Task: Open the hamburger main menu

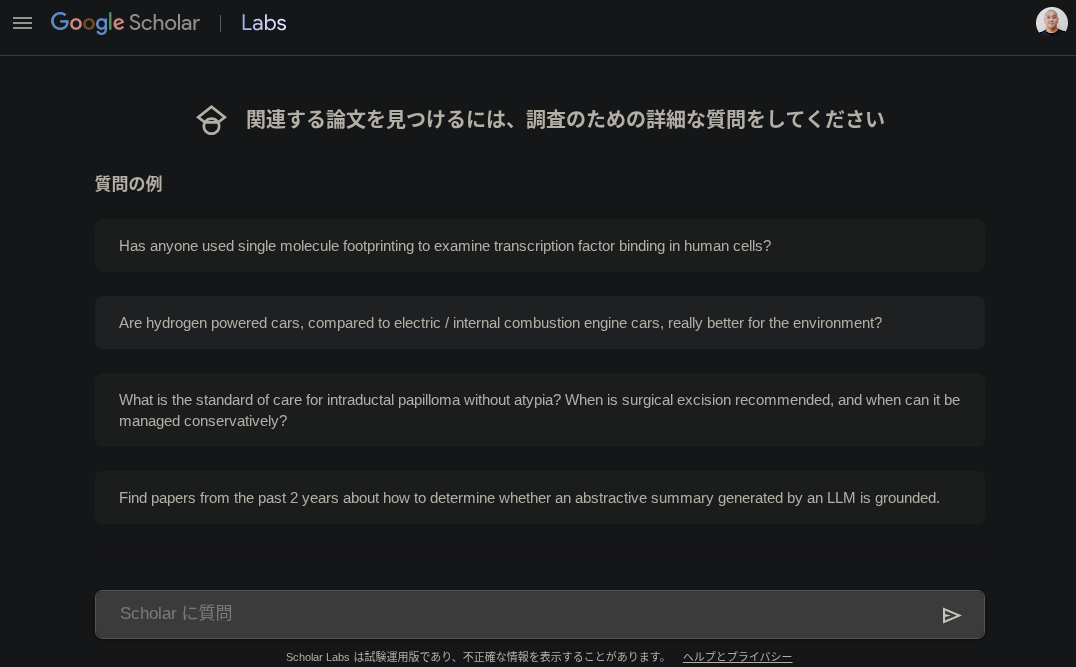Action: click(22, 23)
